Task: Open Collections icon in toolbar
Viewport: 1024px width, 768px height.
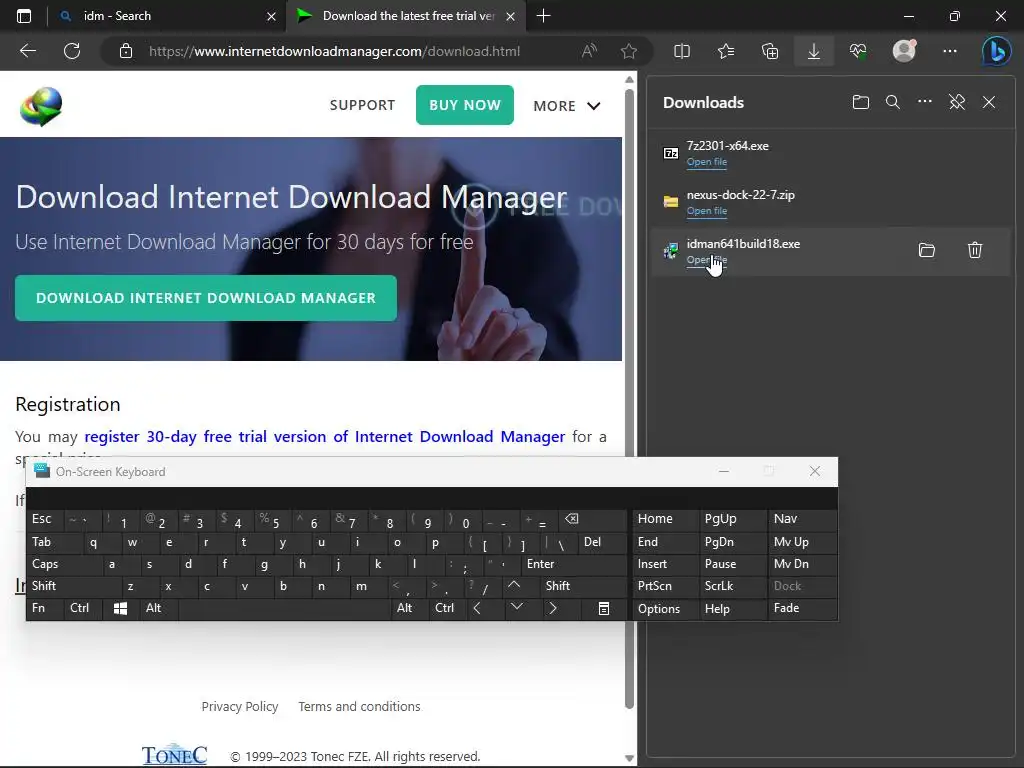Action: pyautogui.click(x=770, y=51)
